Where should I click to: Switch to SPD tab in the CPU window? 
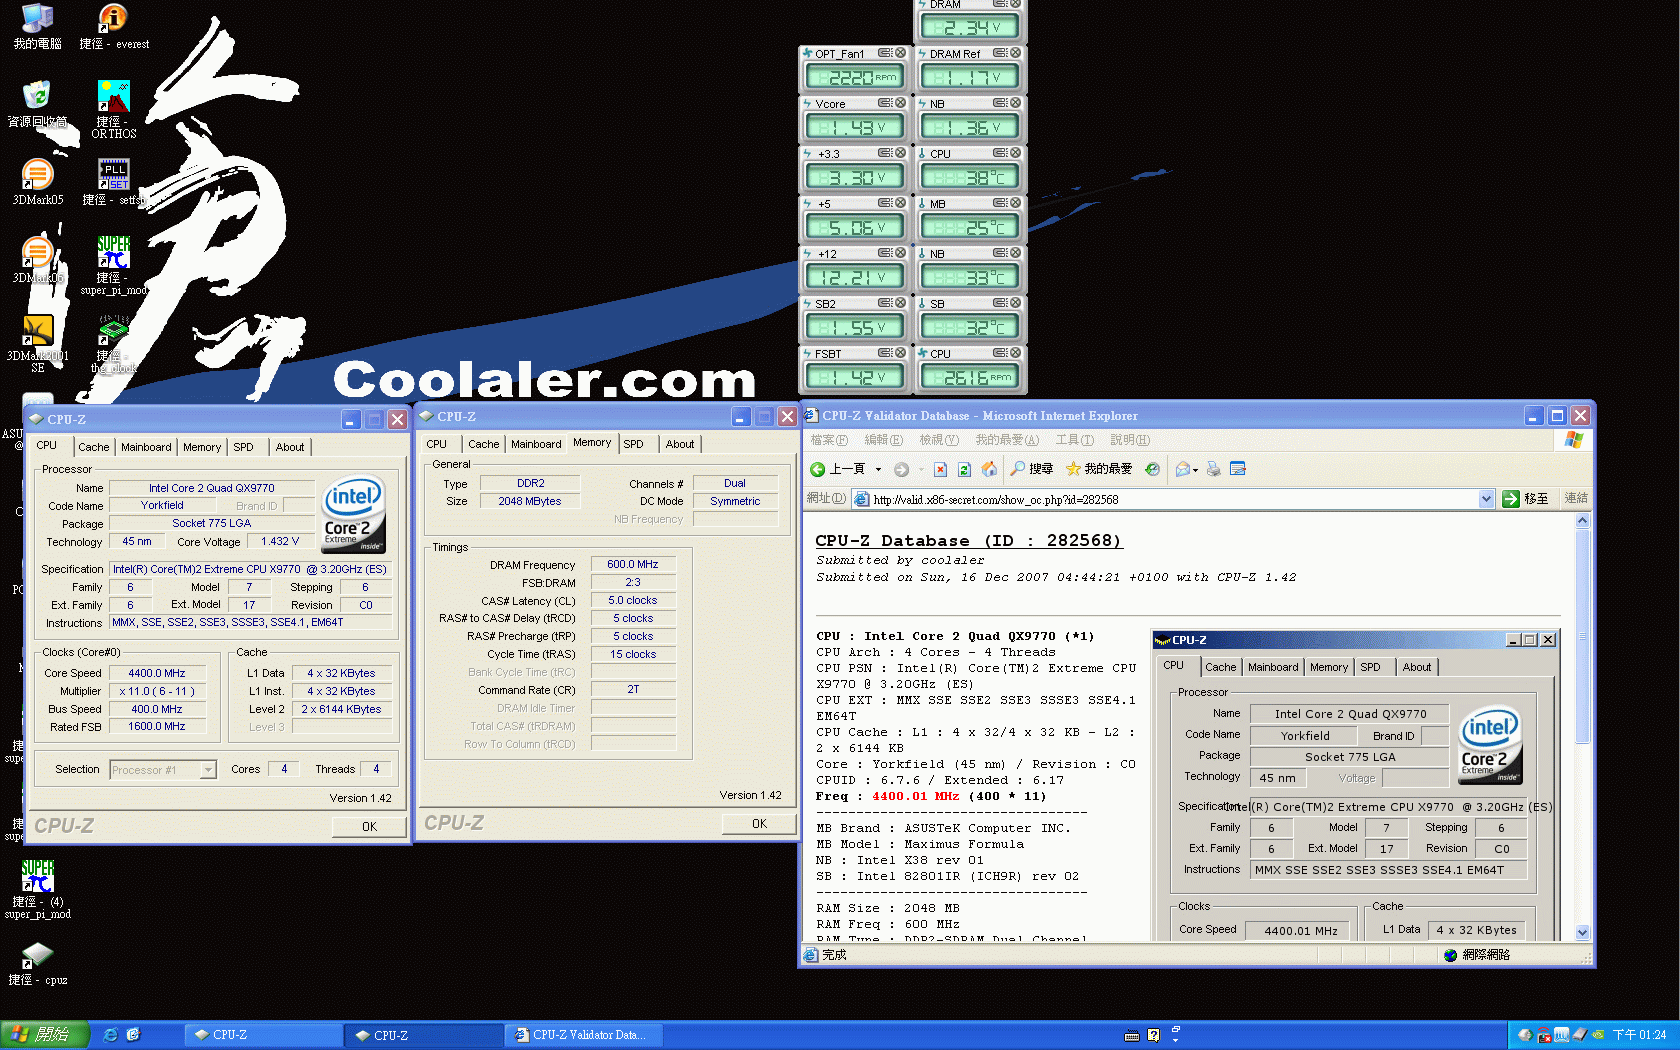pos(243,447)
